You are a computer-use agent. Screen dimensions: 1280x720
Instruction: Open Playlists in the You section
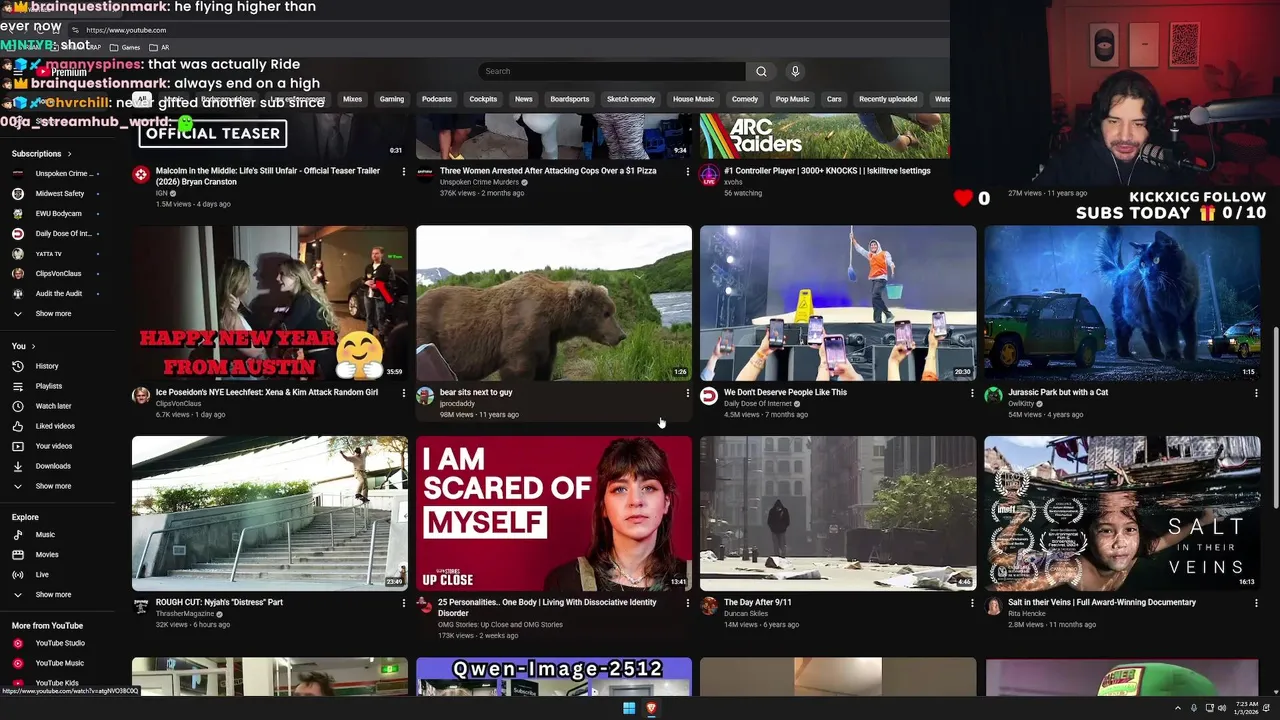click(49, 386)
